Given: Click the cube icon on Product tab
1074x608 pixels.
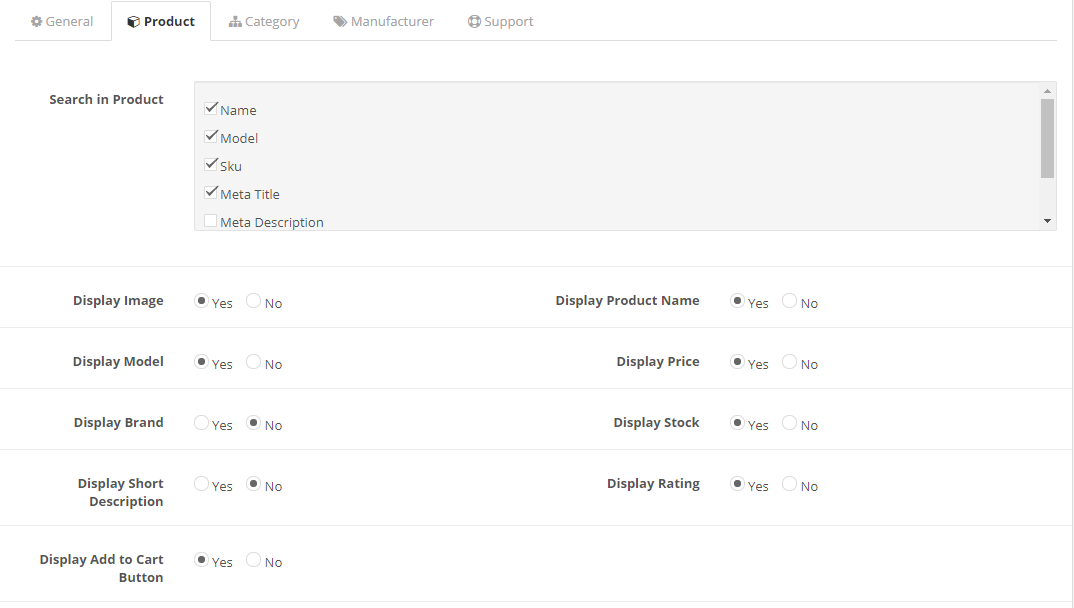Looking at the screenshot, I should (134, 21).
